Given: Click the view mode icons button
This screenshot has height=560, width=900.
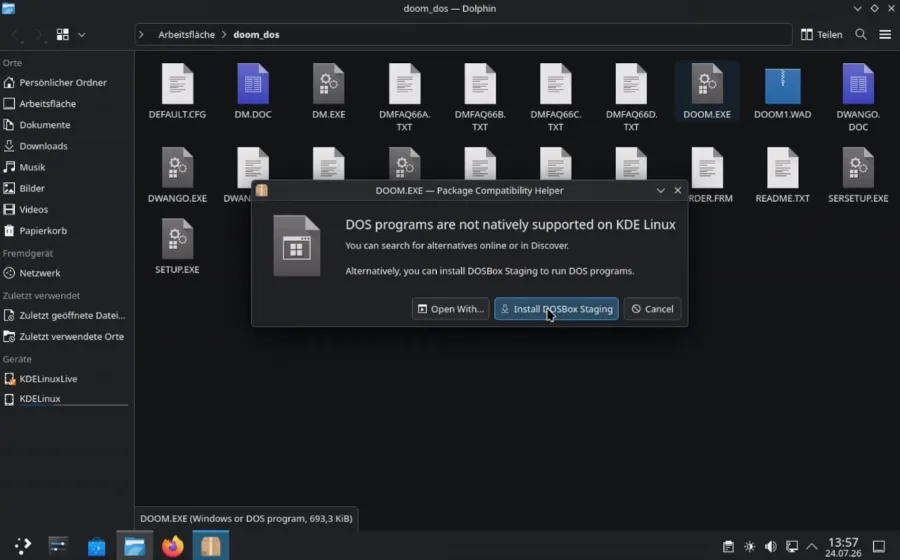Looking at the screenshot, I should click(x=63, y=34).
